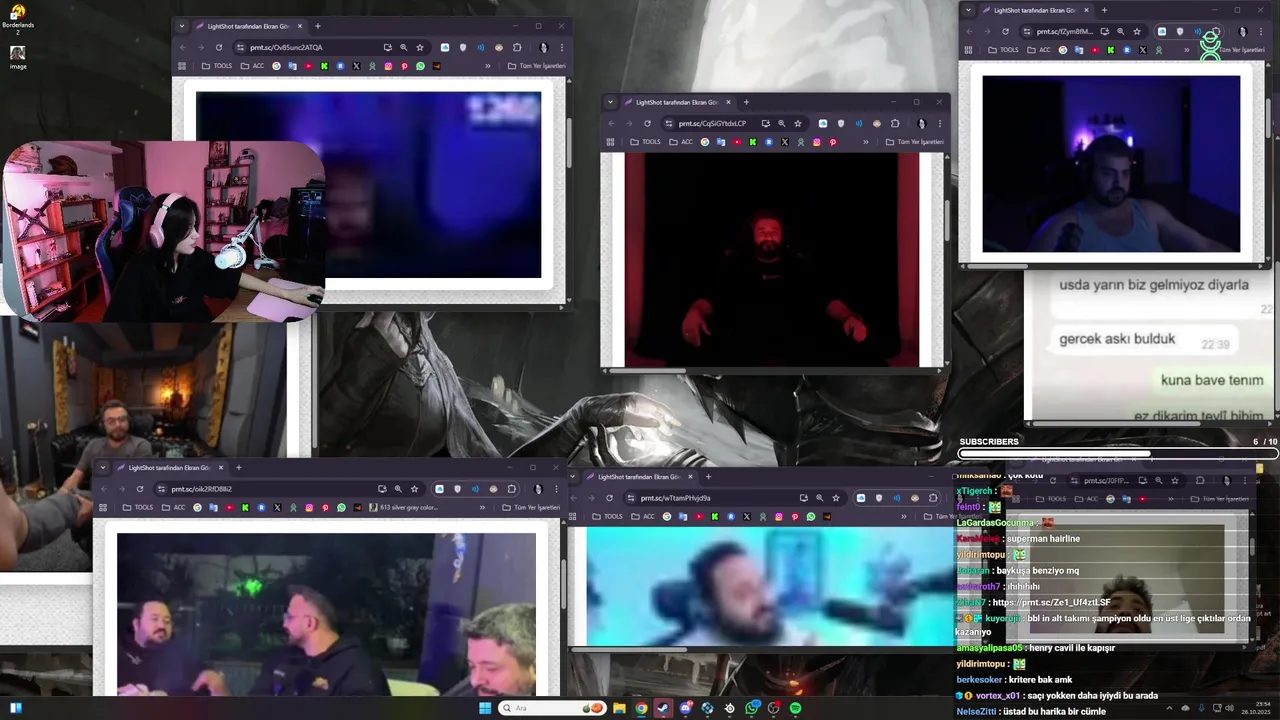Click Windows Start button
This screenshot has width=1280, height=720.
click(485, 708)
